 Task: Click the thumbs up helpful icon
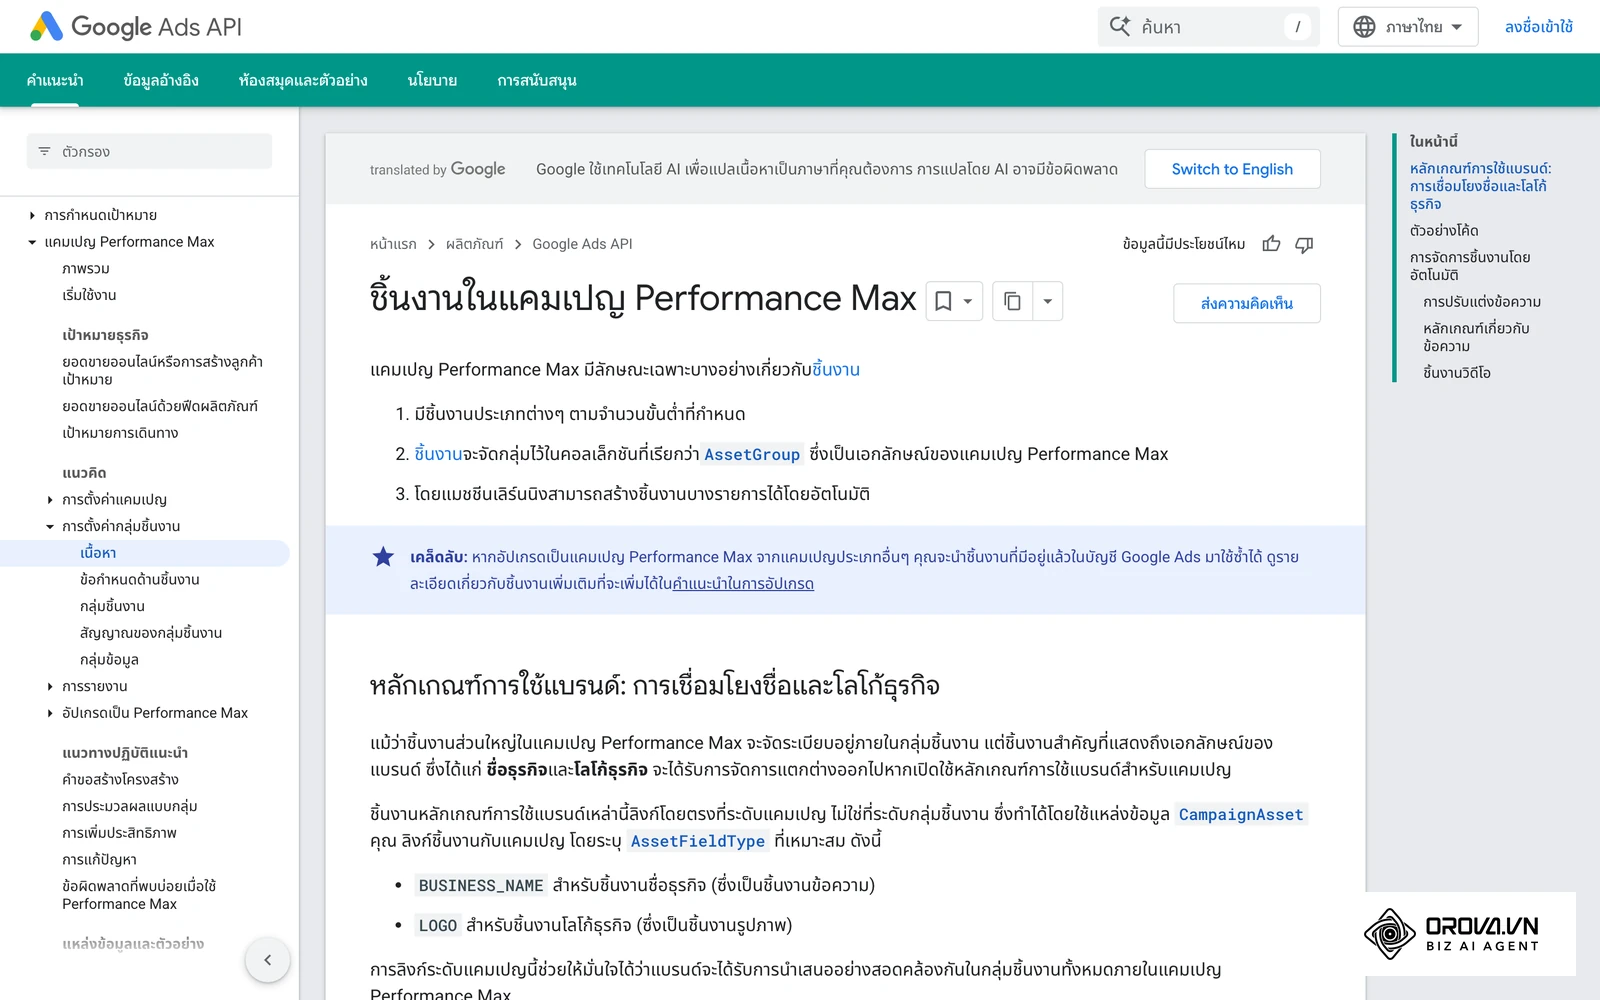1271,244
